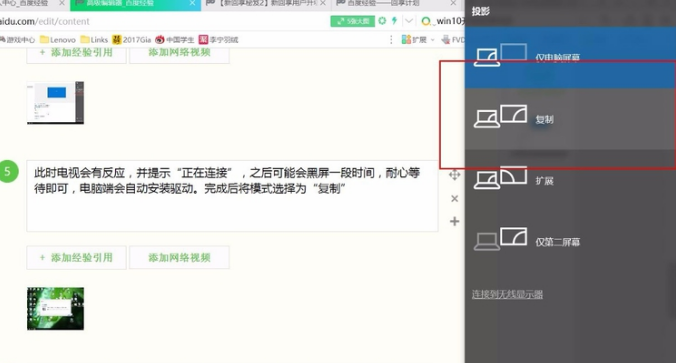Close the 【新回享秘笈2】 tab
The width and height of the screenshot is (676, 363).
click(x=323, y=3)
